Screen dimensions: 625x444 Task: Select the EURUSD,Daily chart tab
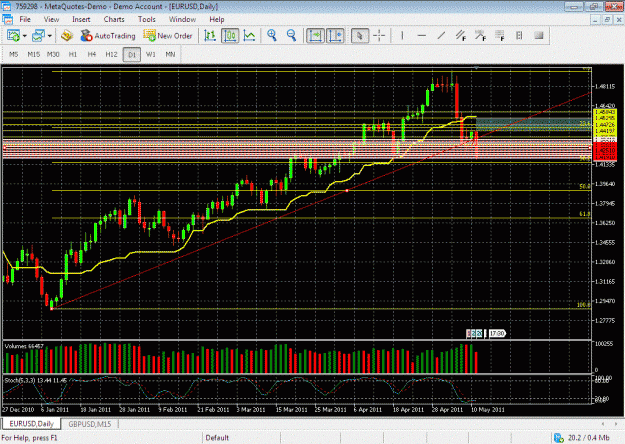tap(31, 424)
